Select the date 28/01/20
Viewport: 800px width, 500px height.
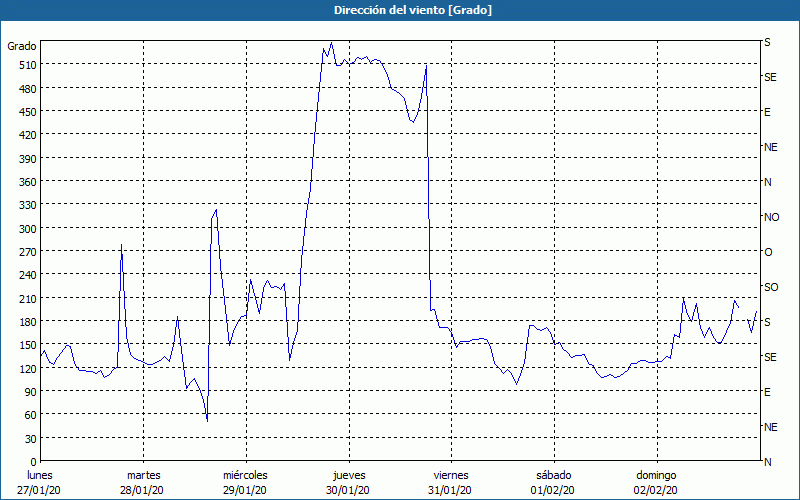click(142, 490)
